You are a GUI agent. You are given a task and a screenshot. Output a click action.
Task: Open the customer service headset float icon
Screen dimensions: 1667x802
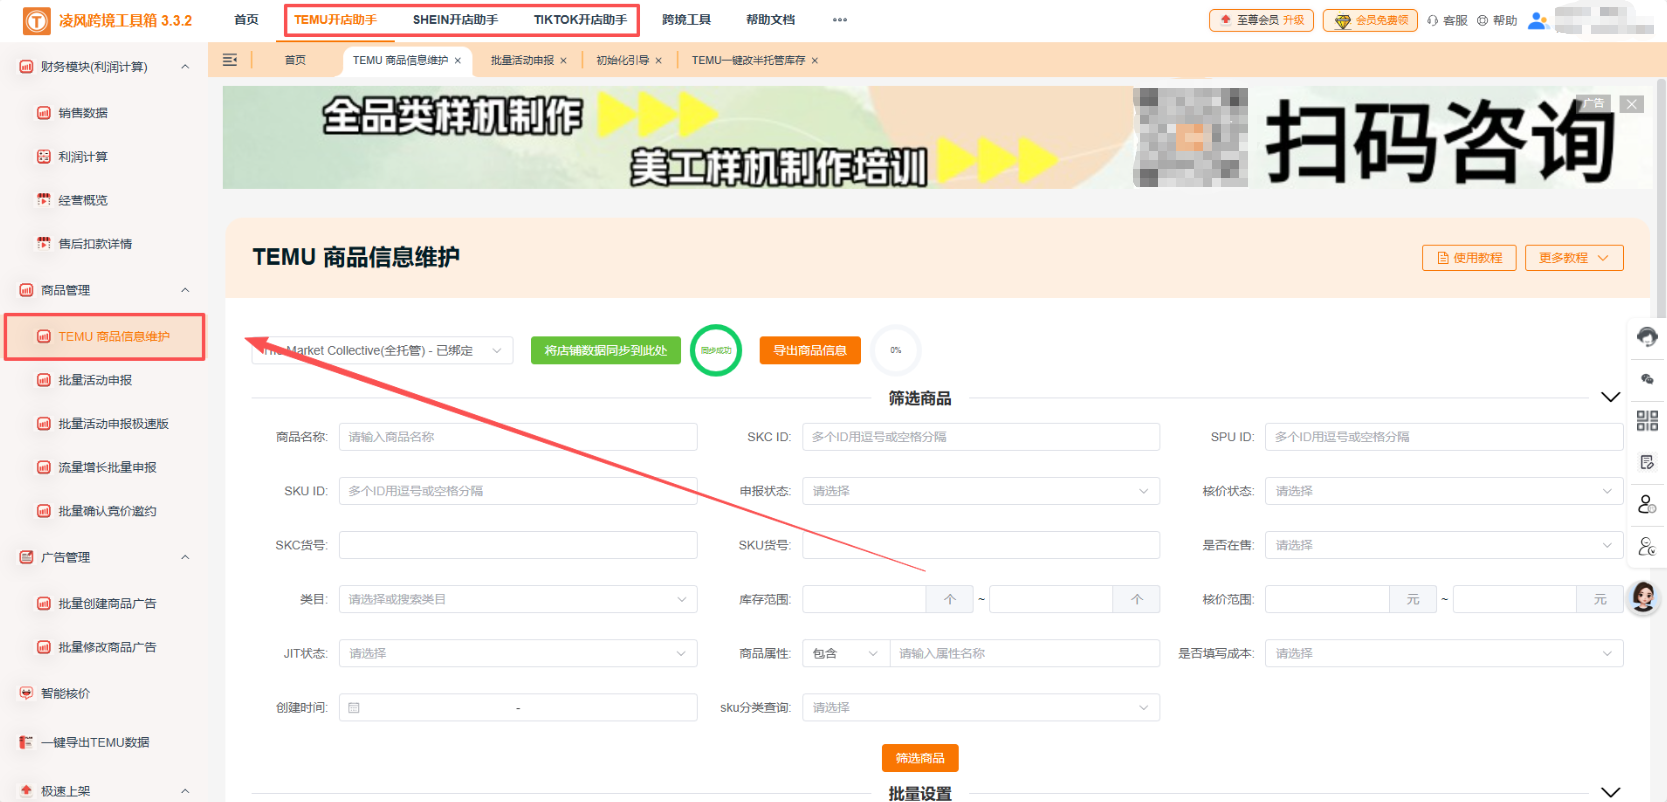[1647, 337]
